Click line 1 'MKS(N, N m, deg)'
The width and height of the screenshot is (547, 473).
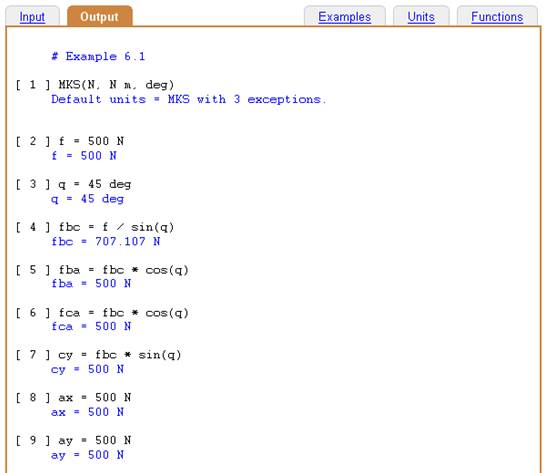(x=116, y=85)
